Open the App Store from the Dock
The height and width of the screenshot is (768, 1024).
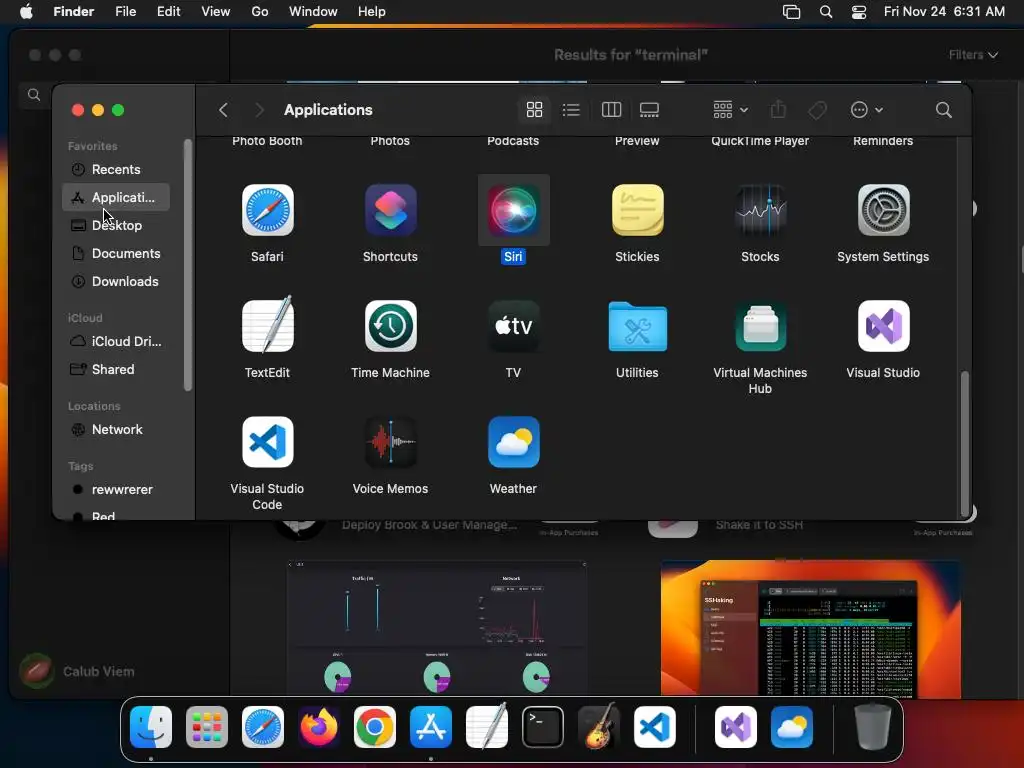pos(431,727)
